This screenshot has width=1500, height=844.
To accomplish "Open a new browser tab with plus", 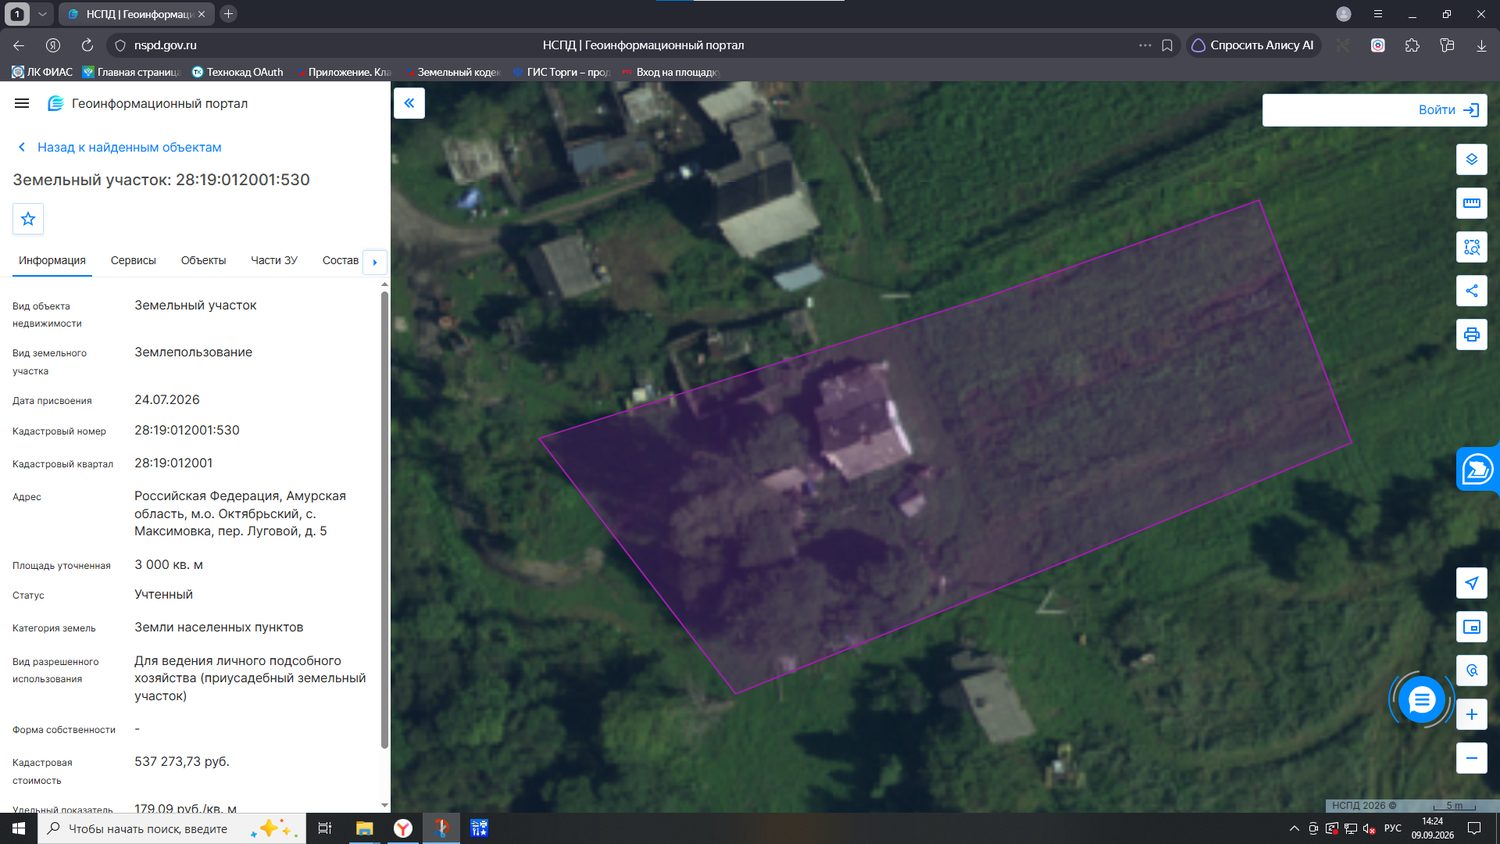I will [x=228, y=14].
